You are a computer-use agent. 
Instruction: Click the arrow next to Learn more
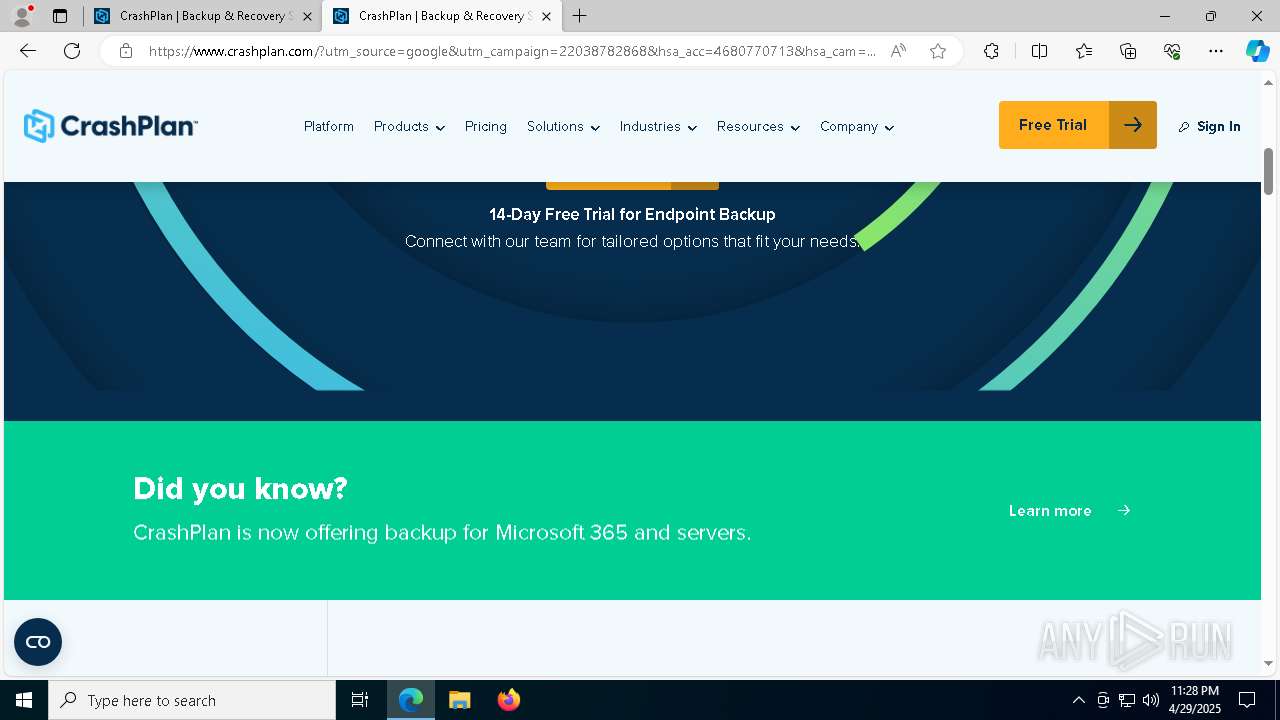1124,510
